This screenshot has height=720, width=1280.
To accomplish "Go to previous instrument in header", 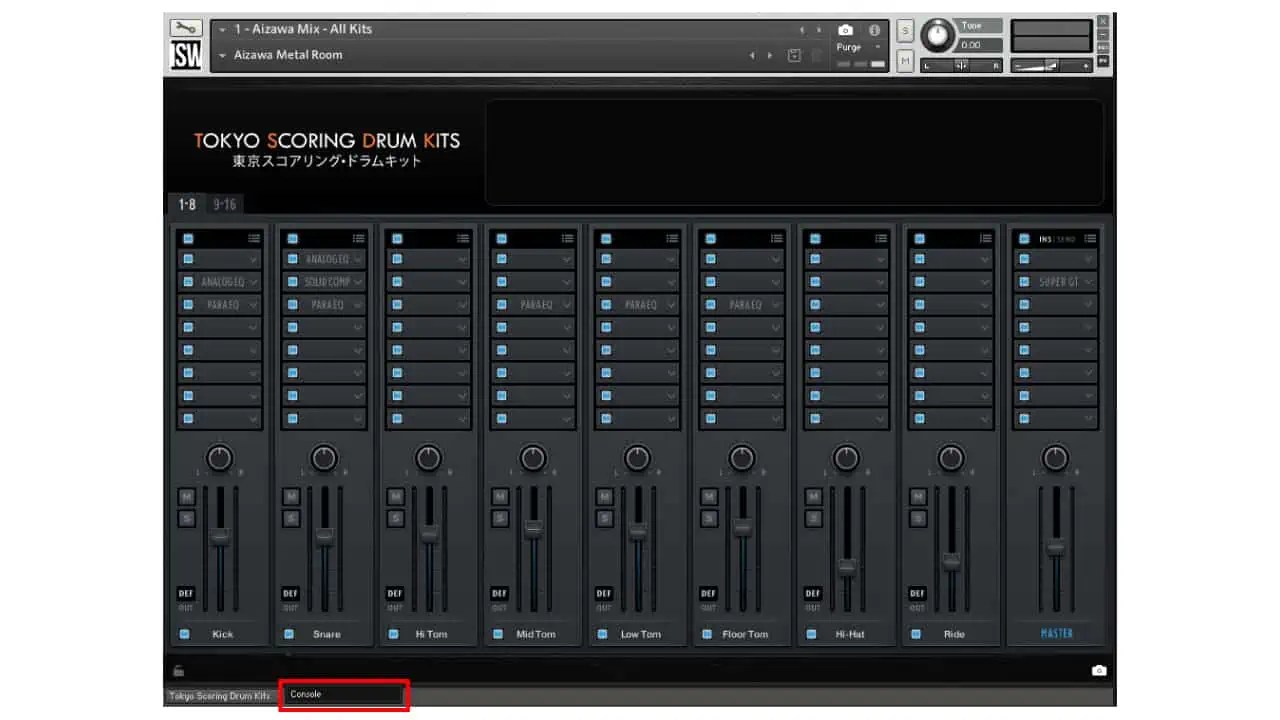I will point(802,30).
